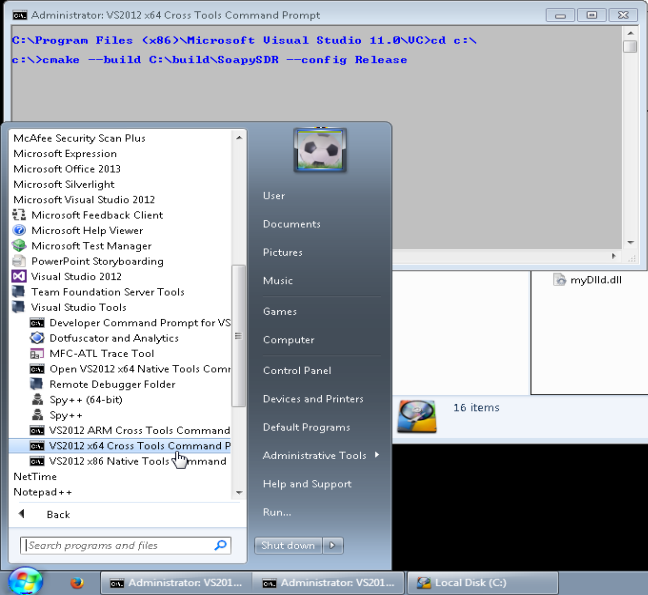Image resolution: width=648 pixels, height=595 pixels.
Task: Click command prompt scroll up arrow
Action: 630,33
